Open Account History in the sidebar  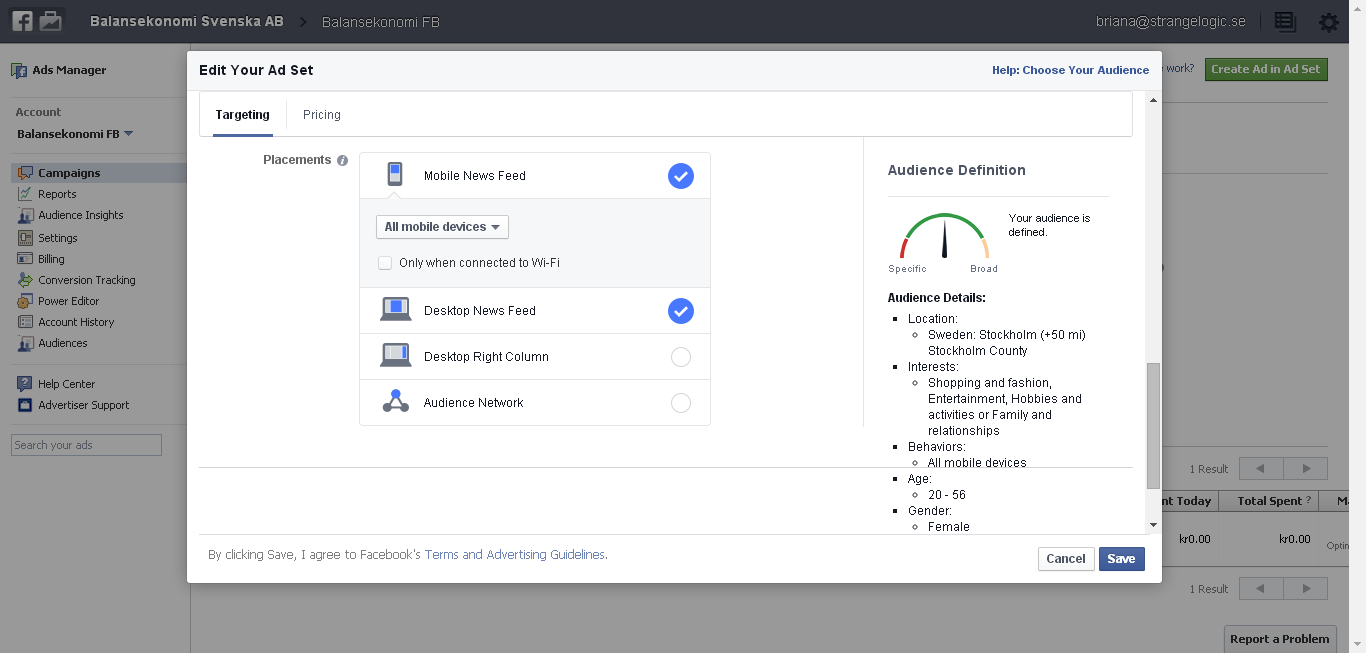(x=76, y=322)
